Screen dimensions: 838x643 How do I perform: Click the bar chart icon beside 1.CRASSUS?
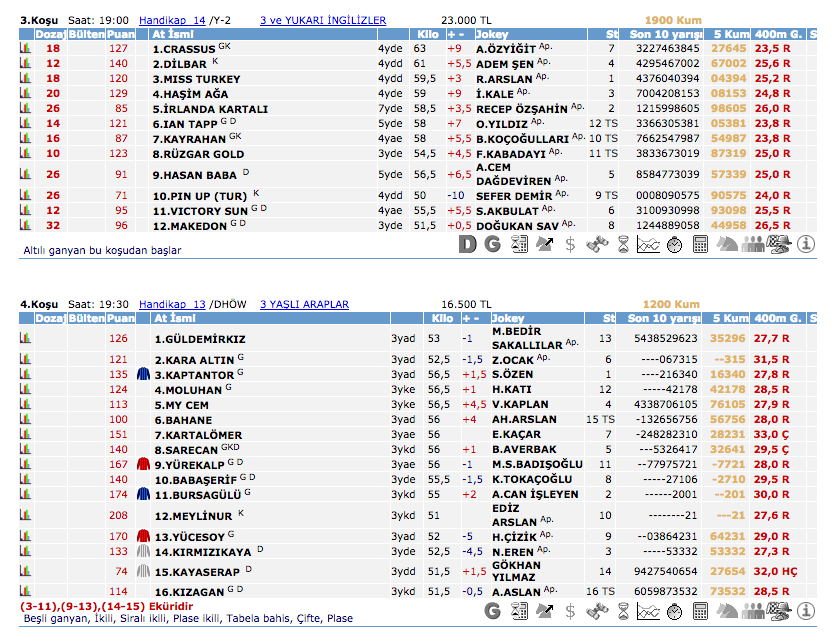(x=27, y=48)
